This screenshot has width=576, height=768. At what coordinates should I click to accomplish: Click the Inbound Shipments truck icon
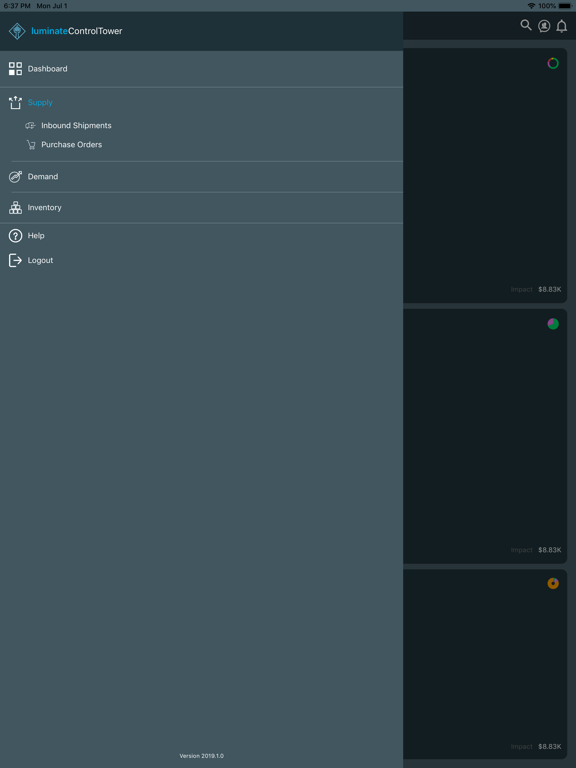[30, 125]
